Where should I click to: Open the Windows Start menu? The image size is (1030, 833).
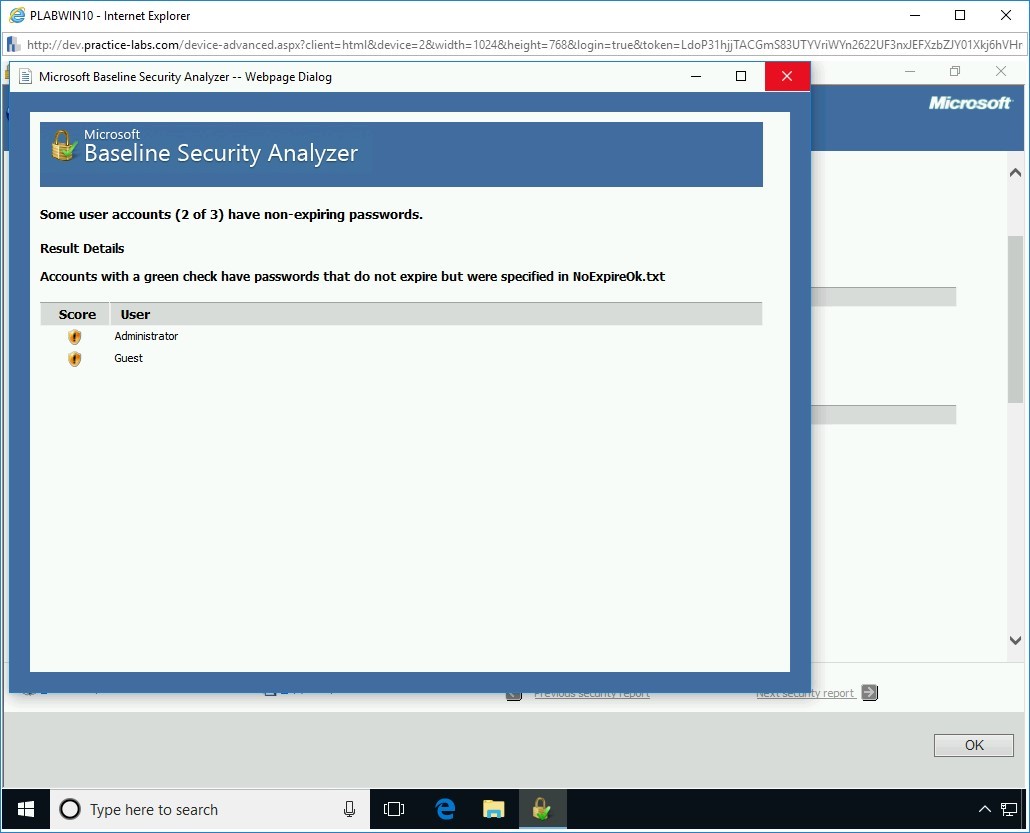coord(26,809)
